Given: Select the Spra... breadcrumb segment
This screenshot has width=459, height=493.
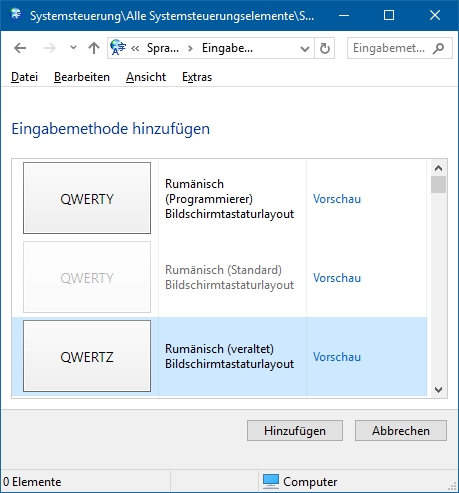Looking at the screenshot, I should tap(163, 48).
